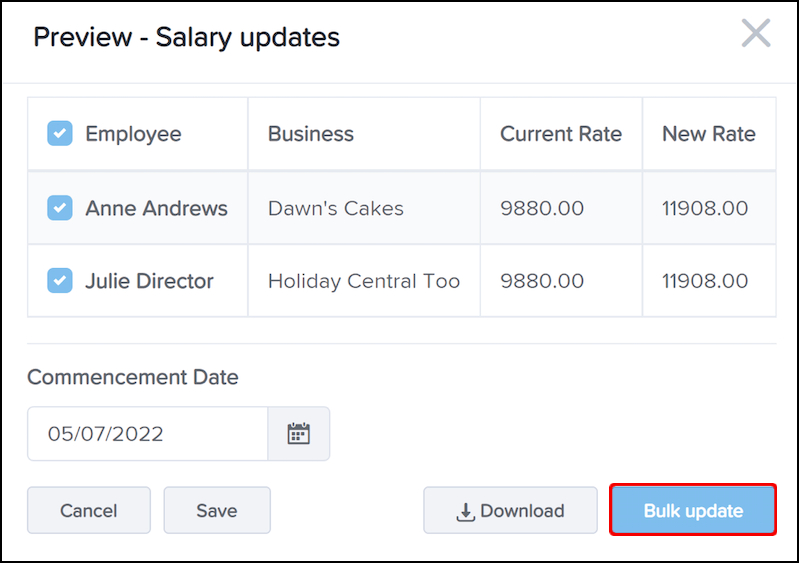Click the Holiday Central Too business cell
Image resolution: width=799 pixels, height=563 pixels.
[364, 281]
